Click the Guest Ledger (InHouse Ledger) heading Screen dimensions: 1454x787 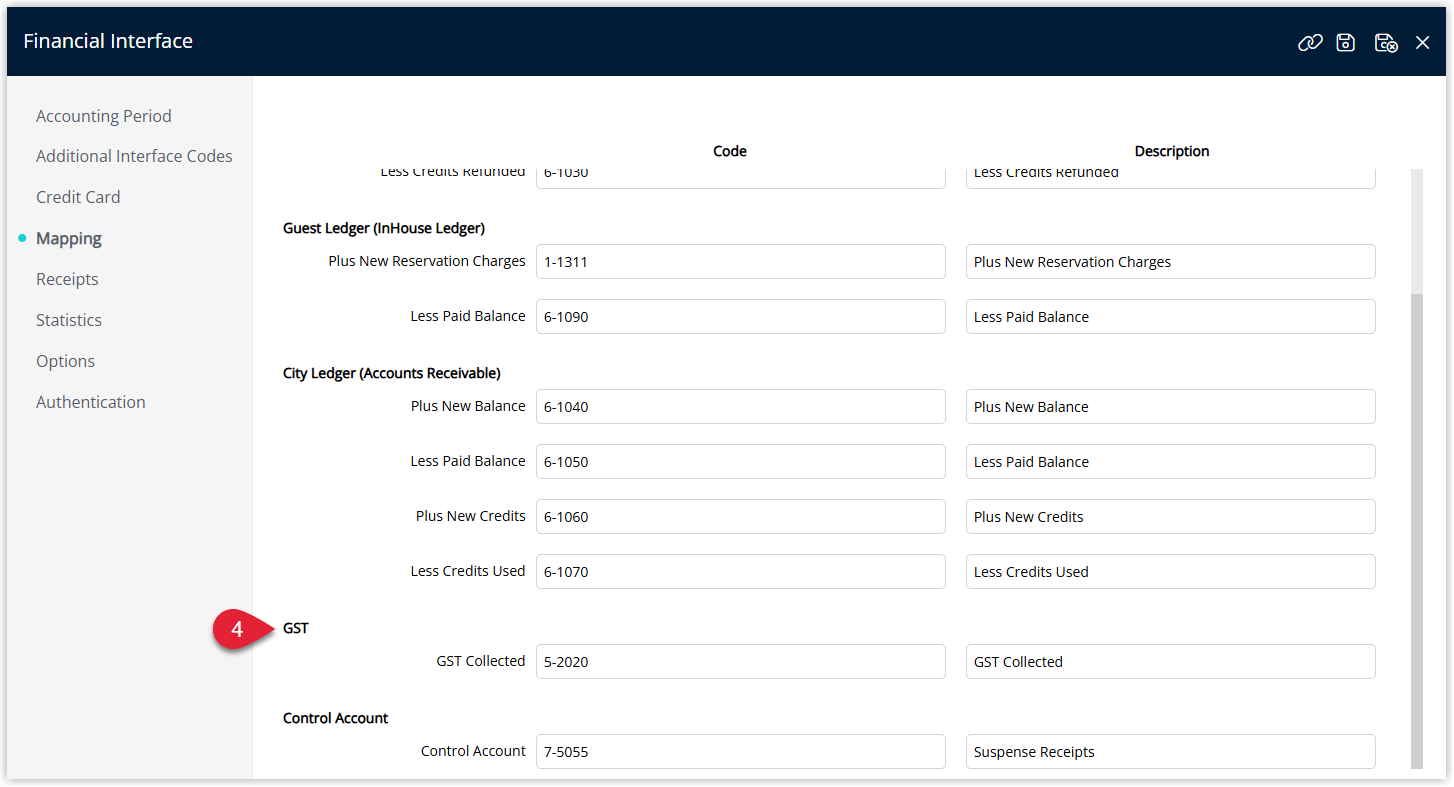point(384,228)
